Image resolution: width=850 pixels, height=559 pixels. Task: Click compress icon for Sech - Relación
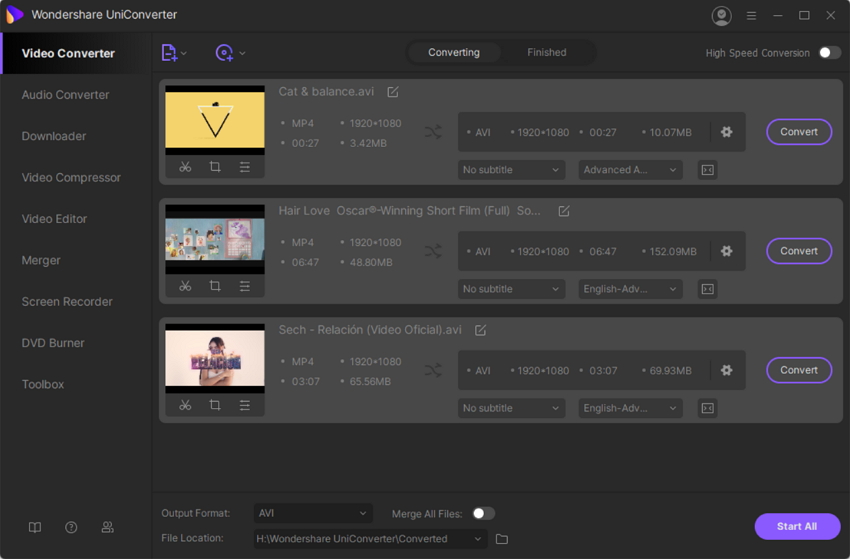707,408
